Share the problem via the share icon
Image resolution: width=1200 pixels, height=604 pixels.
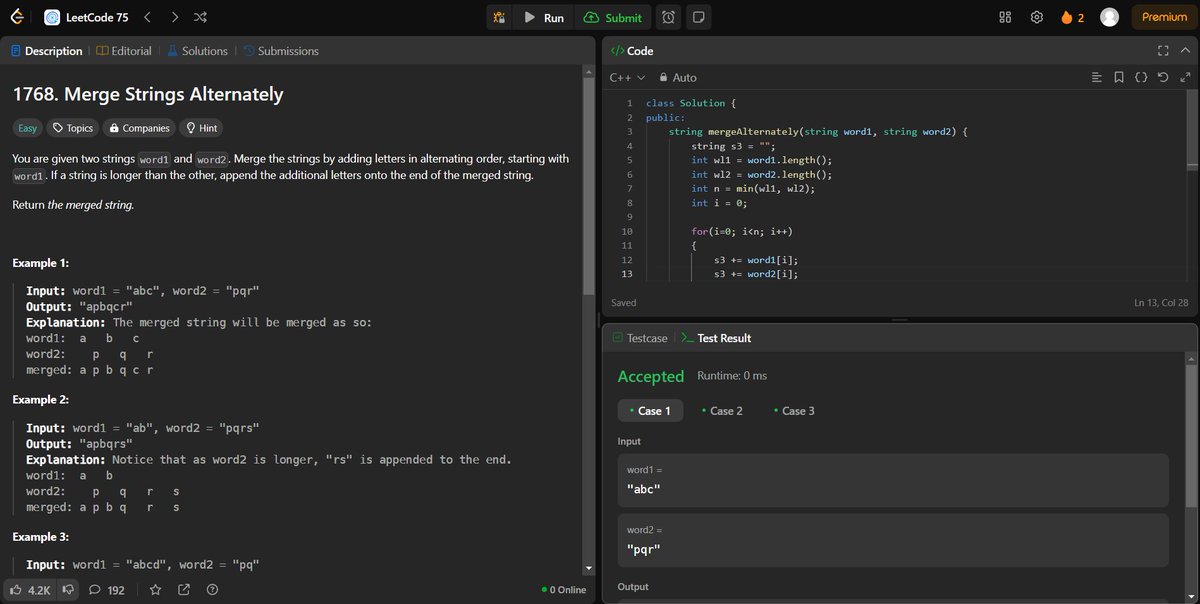184,590
